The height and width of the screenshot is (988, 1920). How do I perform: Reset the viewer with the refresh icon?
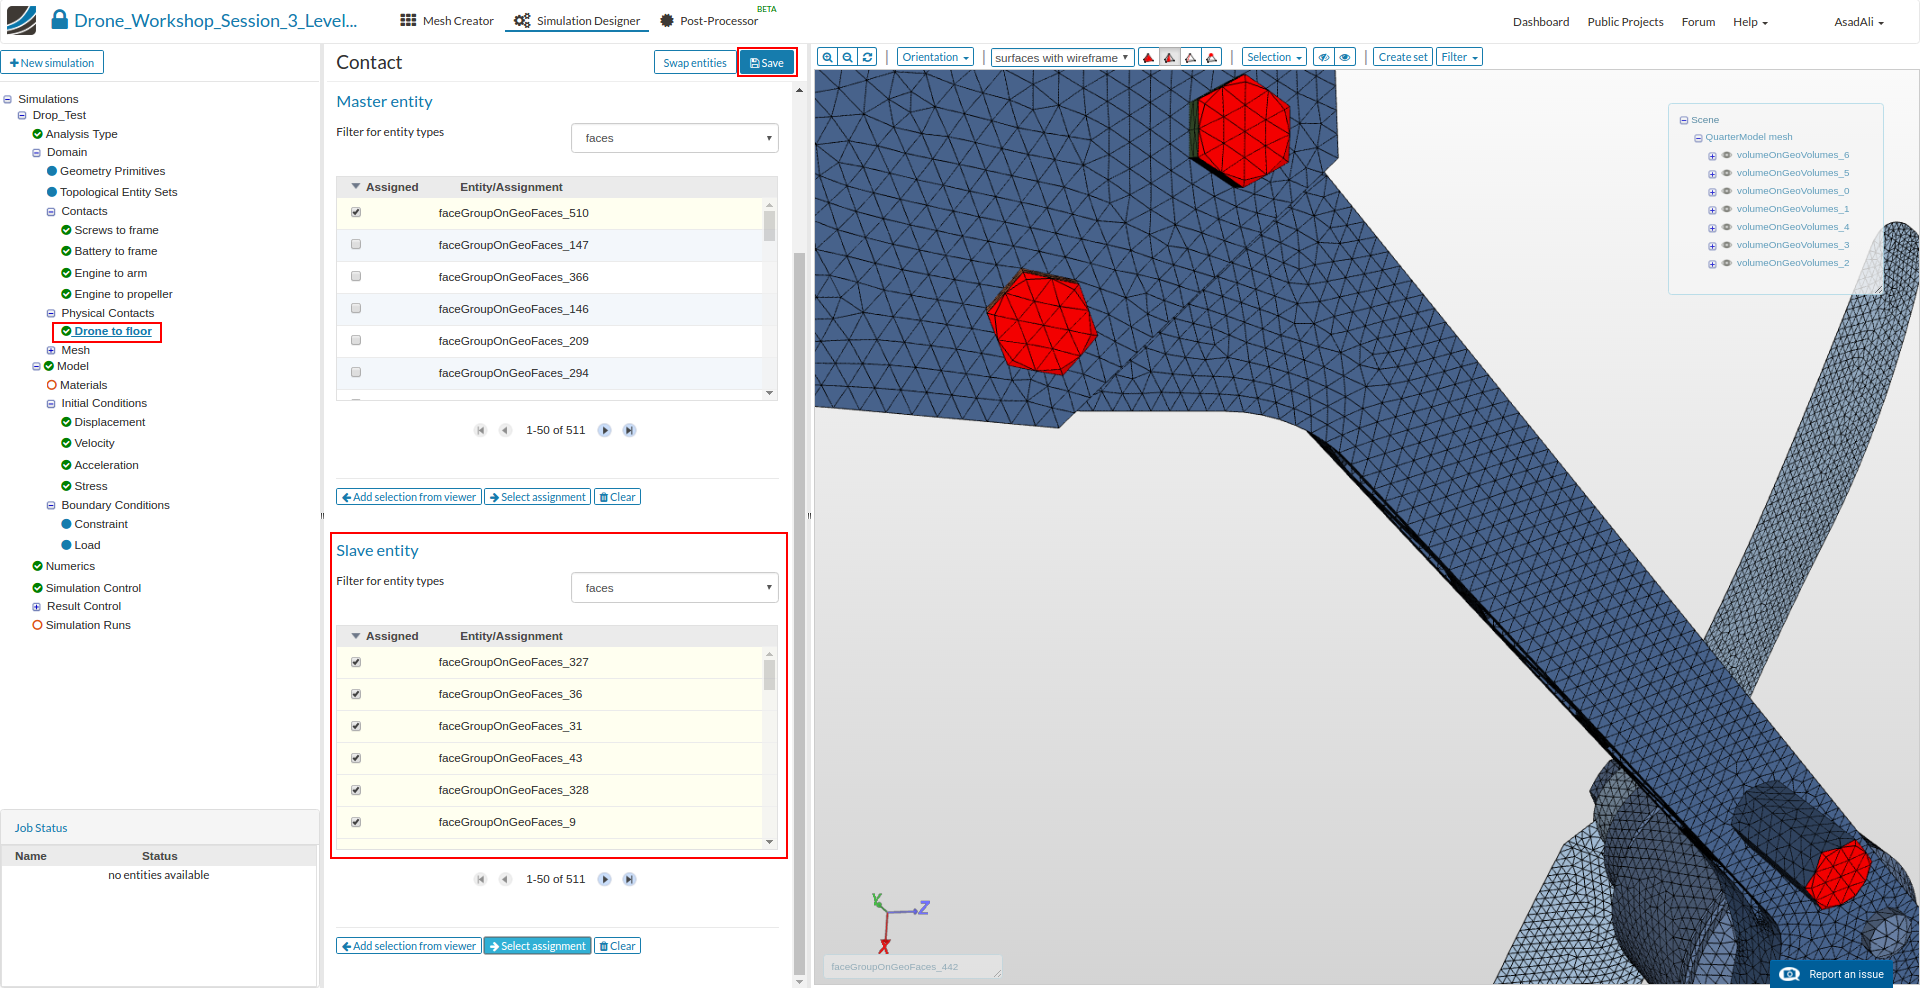click(868, 58)
